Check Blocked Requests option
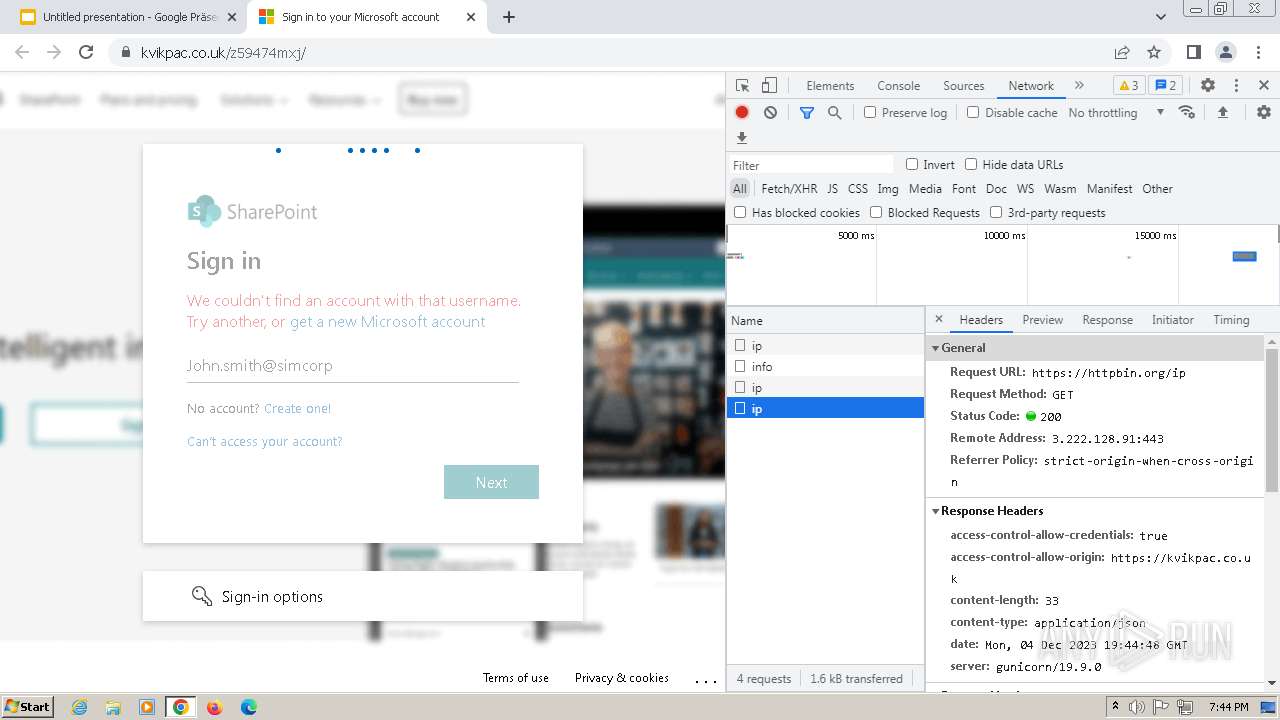 coord(876,212)
